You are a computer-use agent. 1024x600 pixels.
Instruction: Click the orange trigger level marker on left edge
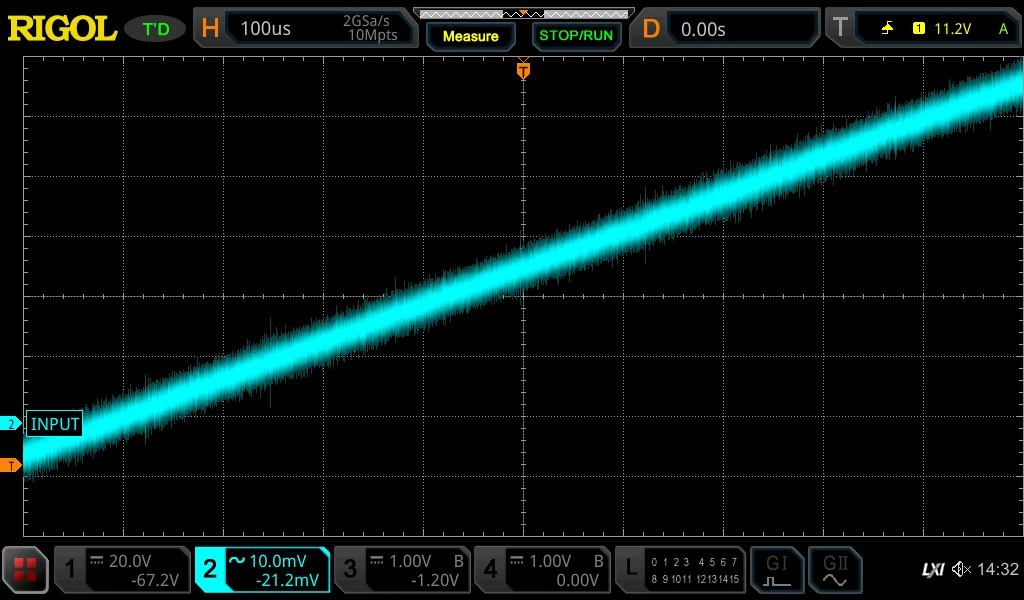(11, 466)
